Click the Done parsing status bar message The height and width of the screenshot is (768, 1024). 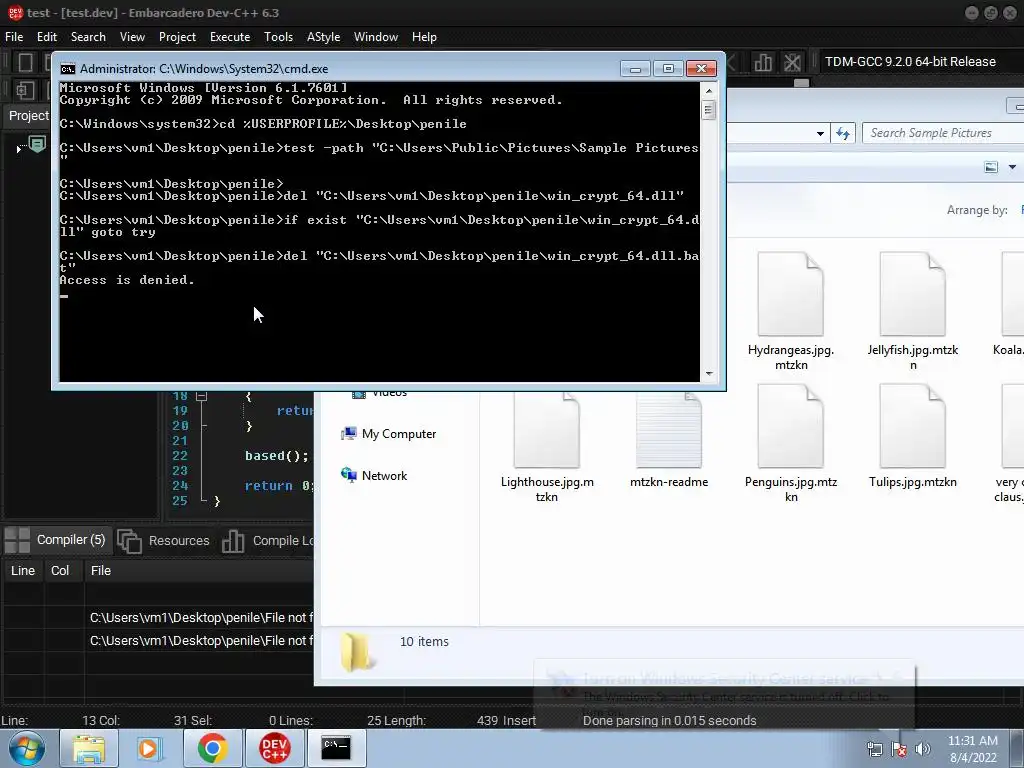tap(669, 720)
